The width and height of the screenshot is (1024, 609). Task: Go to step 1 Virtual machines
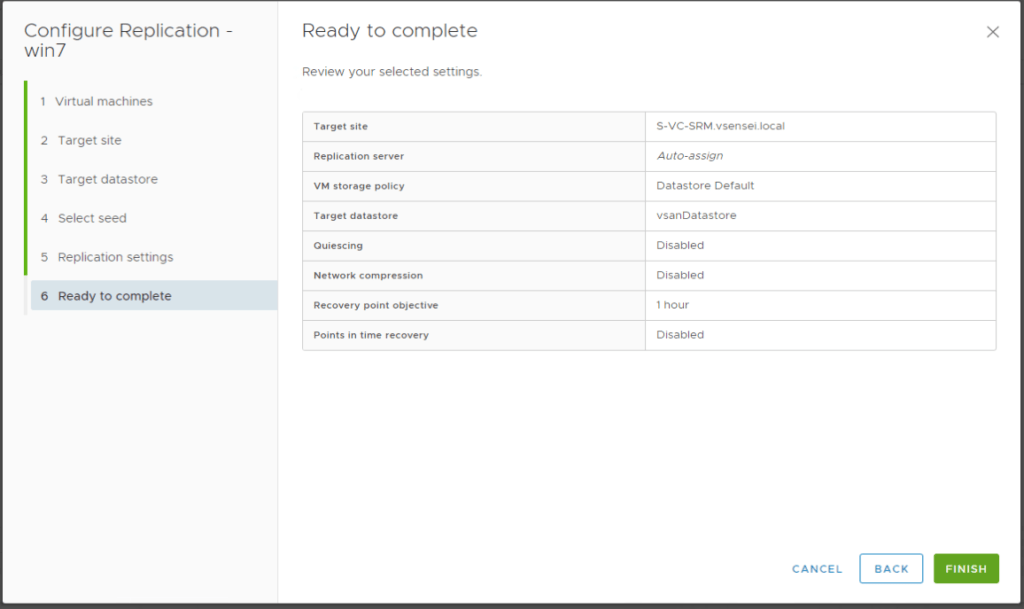(x=104, y=101)
